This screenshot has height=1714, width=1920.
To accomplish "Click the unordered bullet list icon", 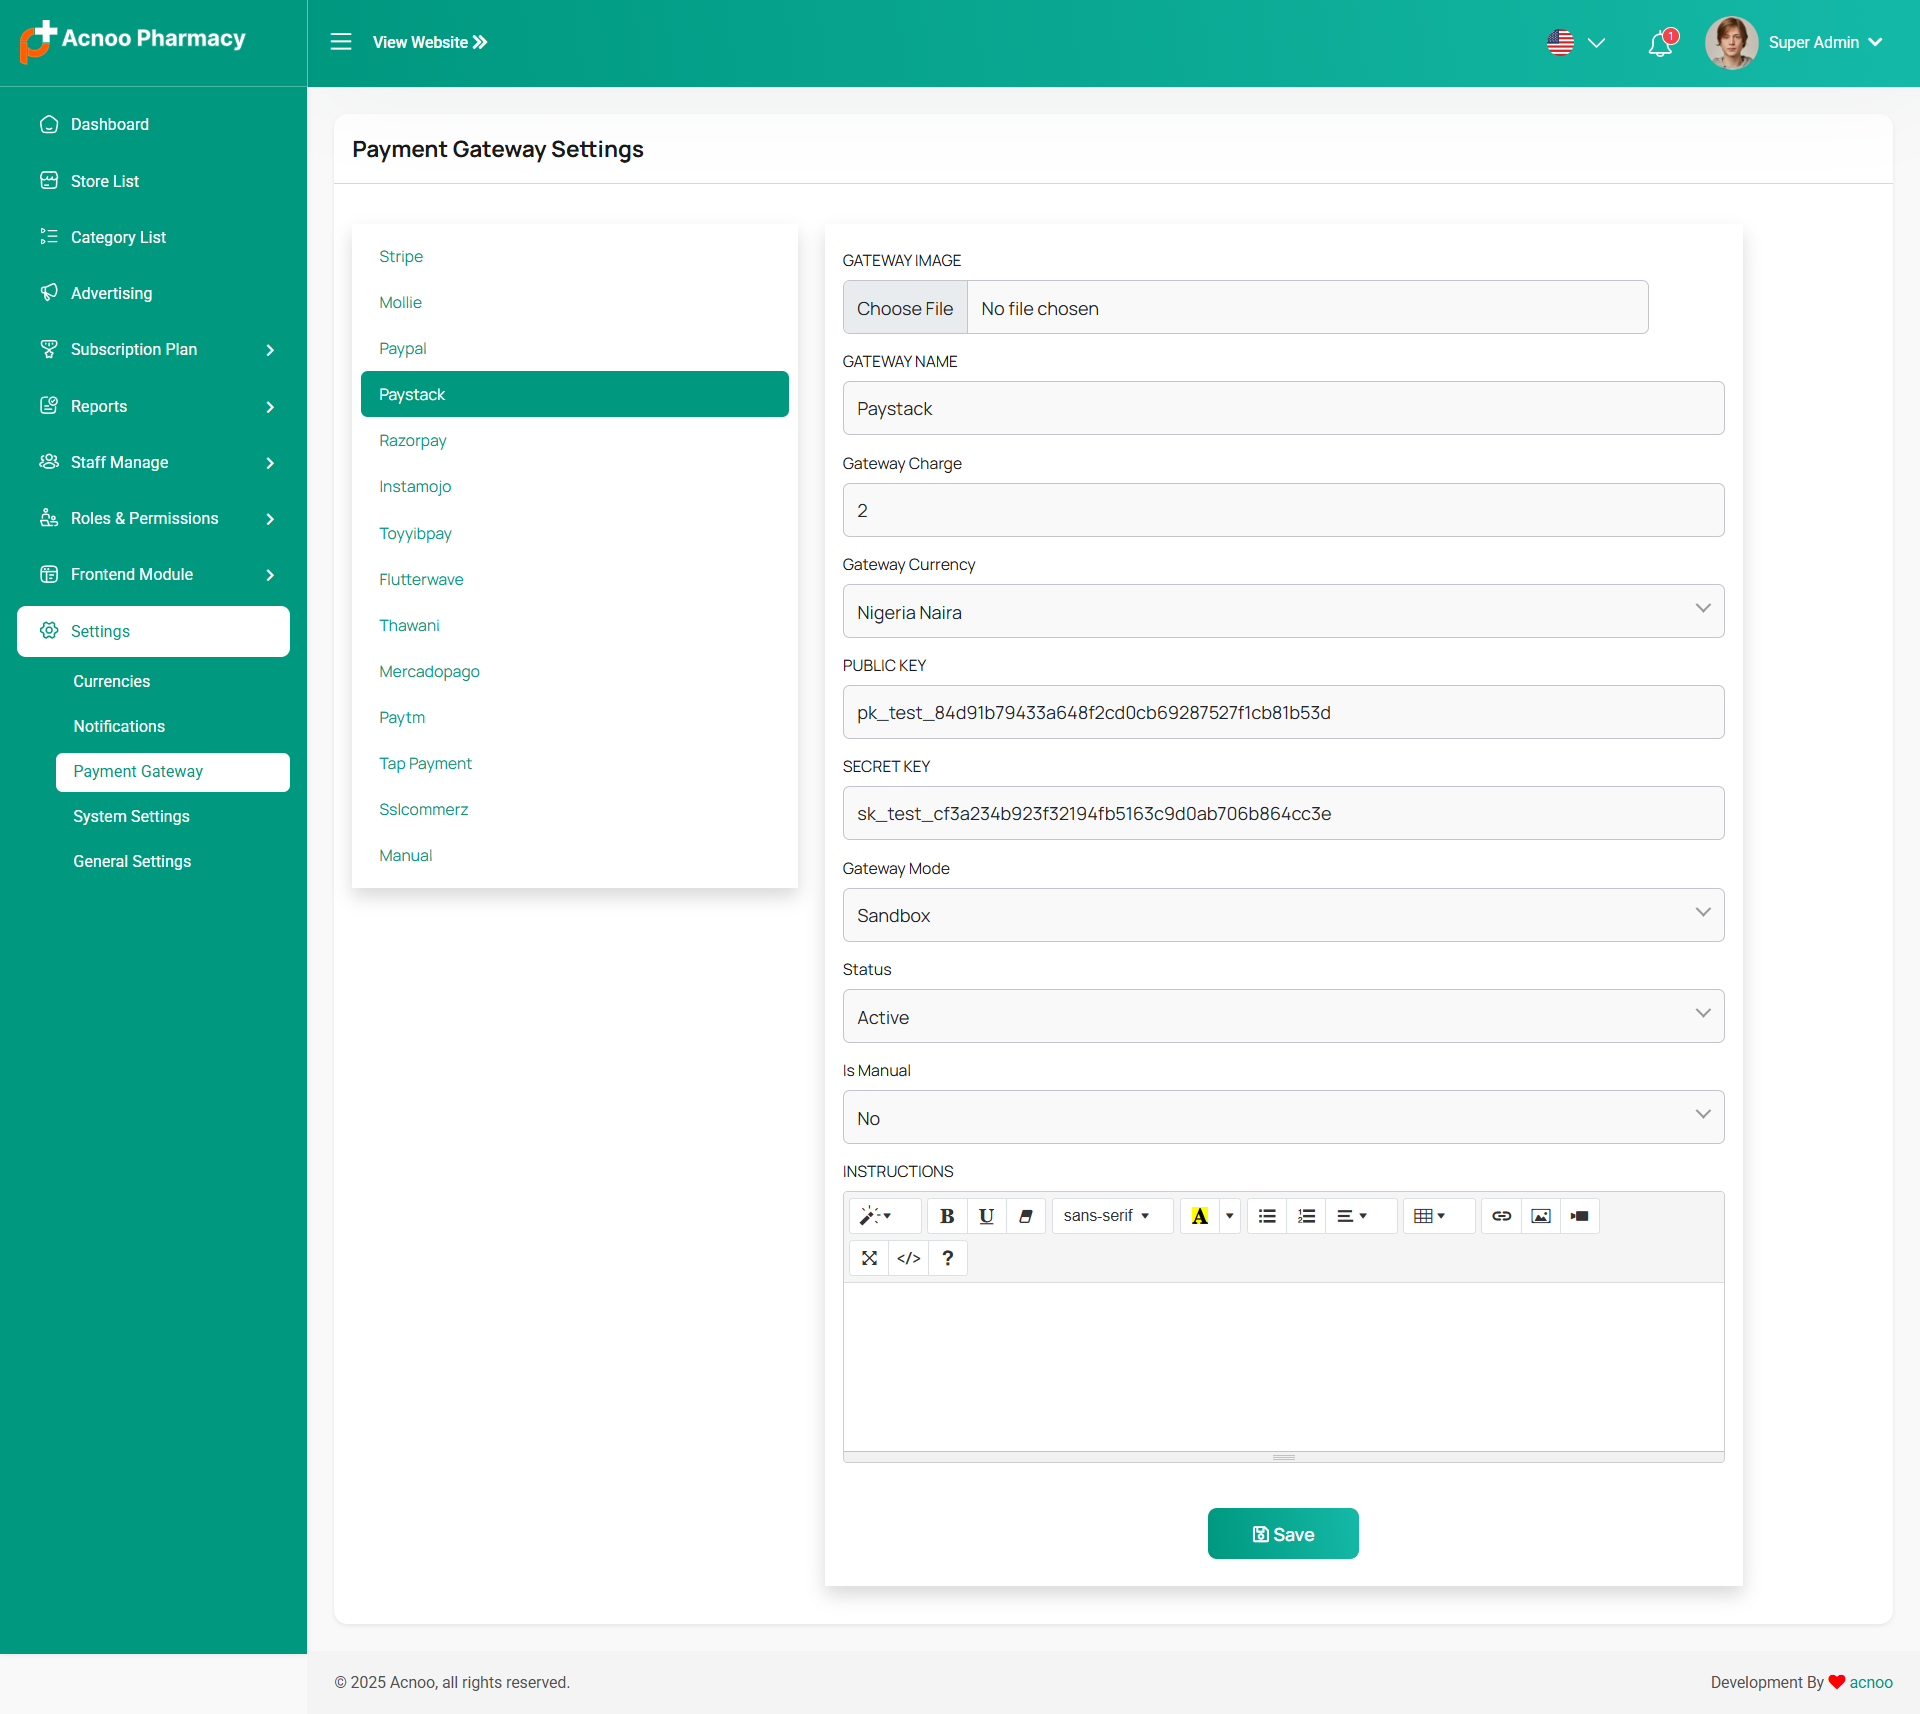I will click(1266, 1216).
